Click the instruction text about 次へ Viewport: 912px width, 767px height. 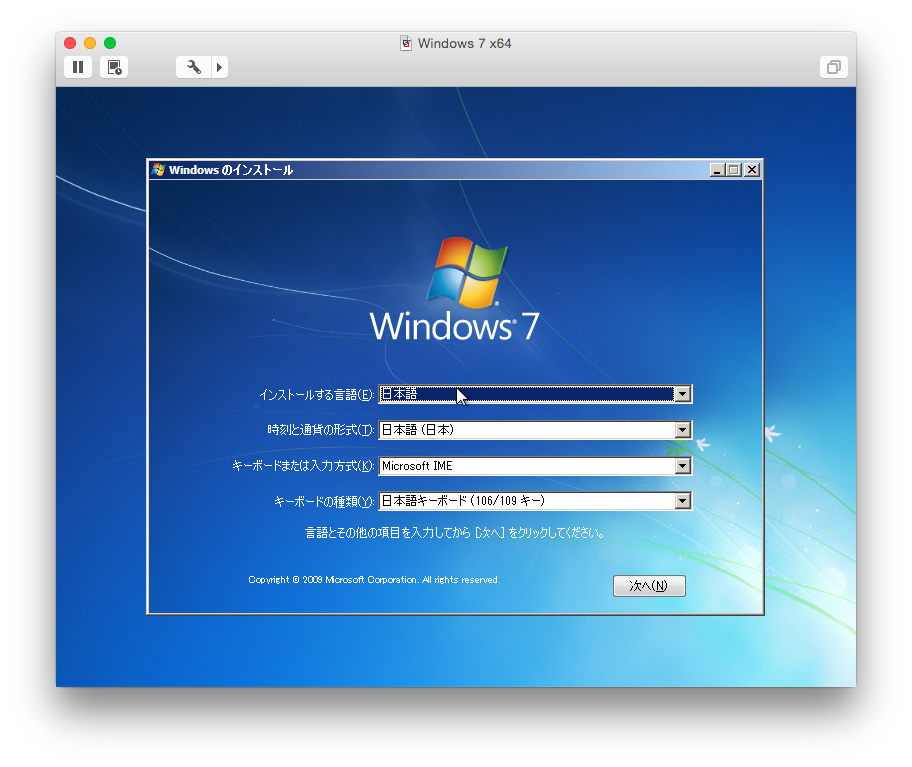pyautogui.click(x=455, y=533)
